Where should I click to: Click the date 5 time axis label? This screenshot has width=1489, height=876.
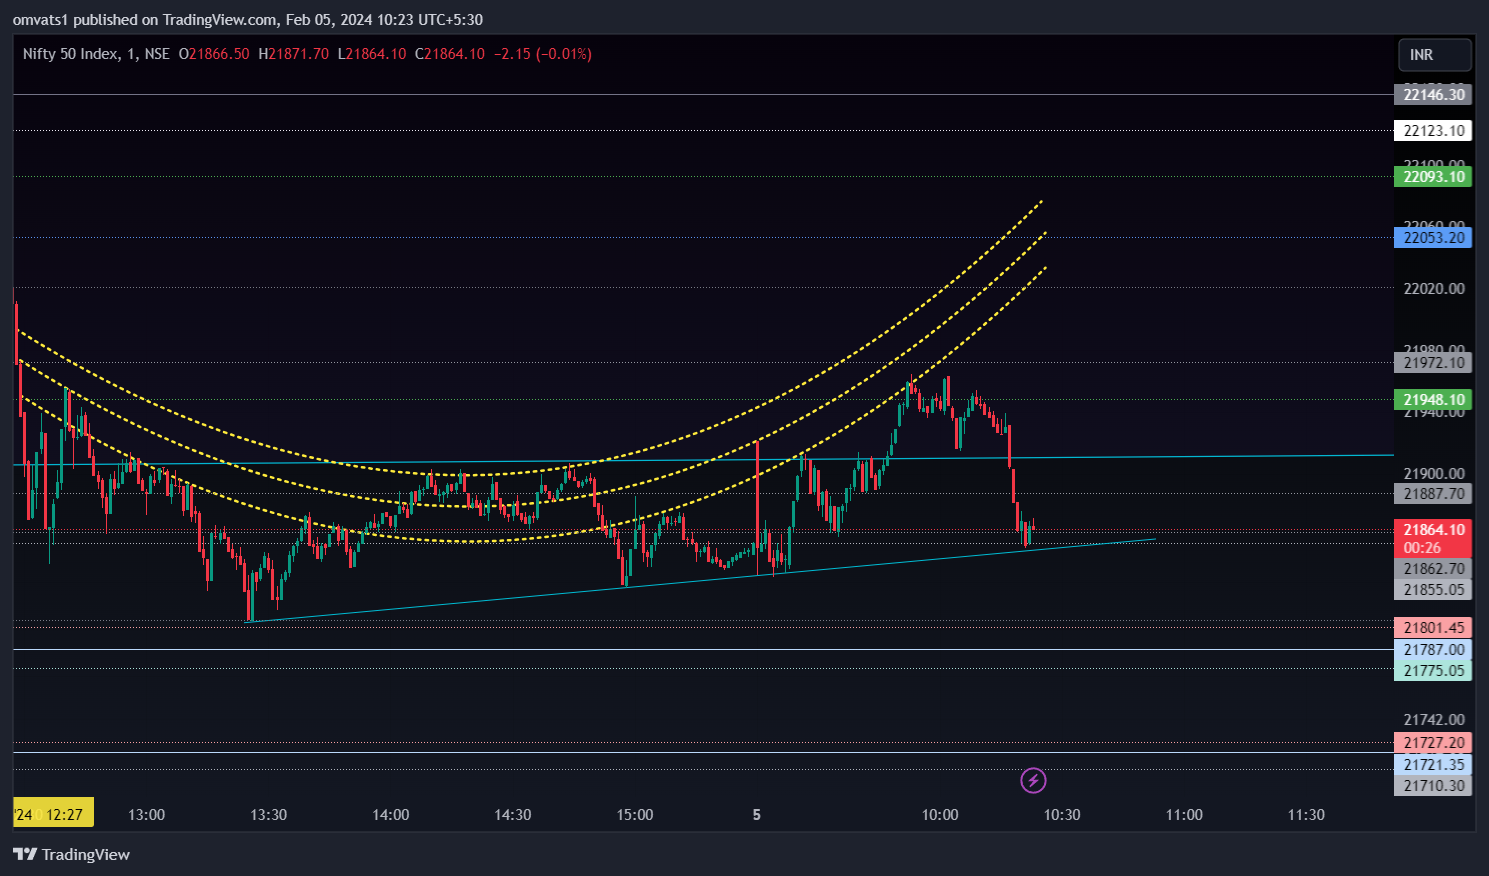pos(757,815)
